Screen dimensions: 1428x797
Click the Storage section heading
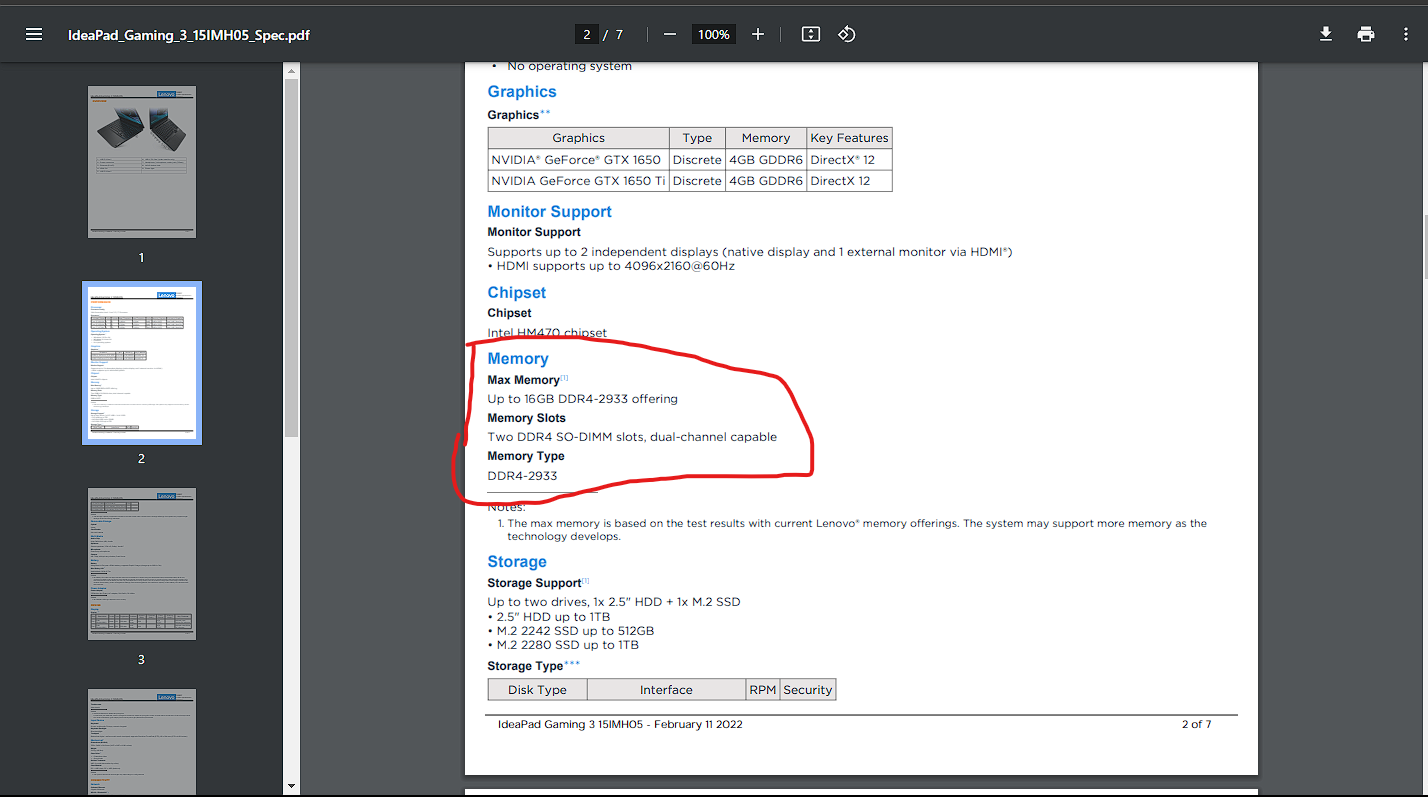coord(517,562)
